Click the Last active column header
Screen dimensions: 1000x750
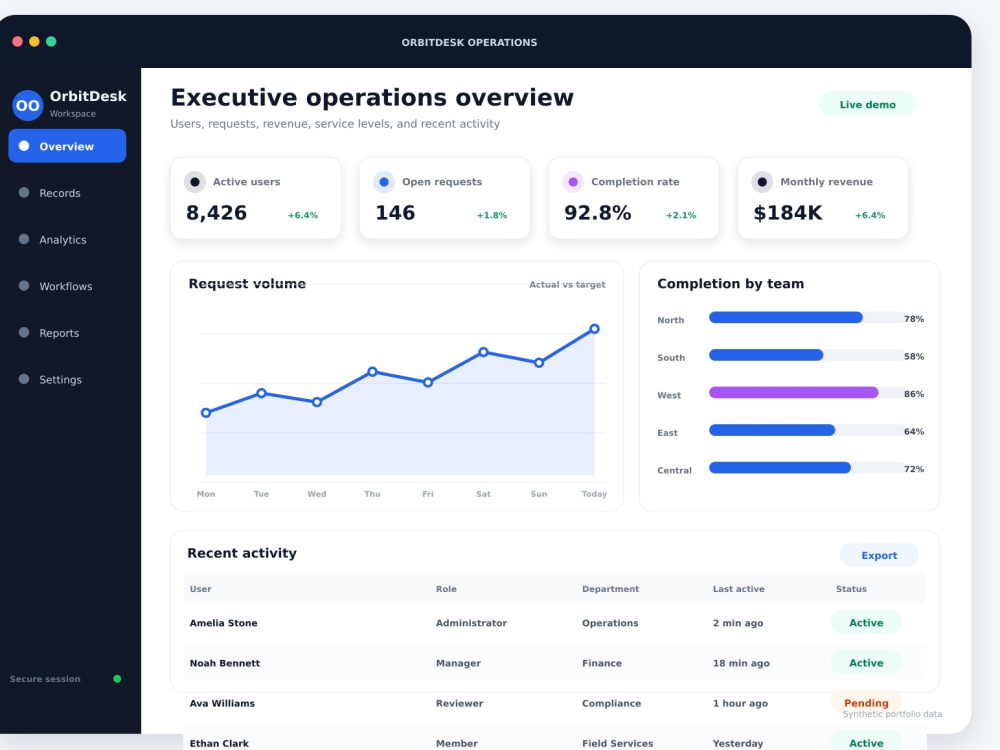pyautogui.click(x=739, y=589)
